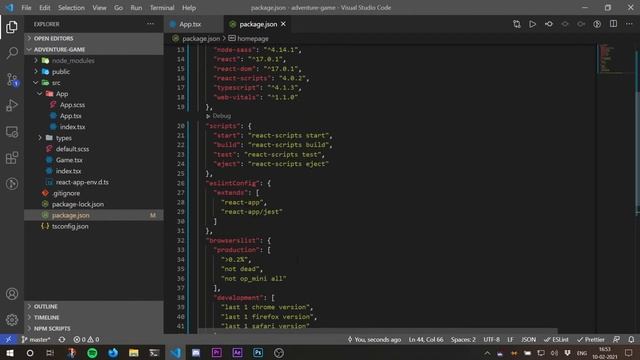Open the Remote Explorer view
Screen dimensions: 640x360
[12, 131]
